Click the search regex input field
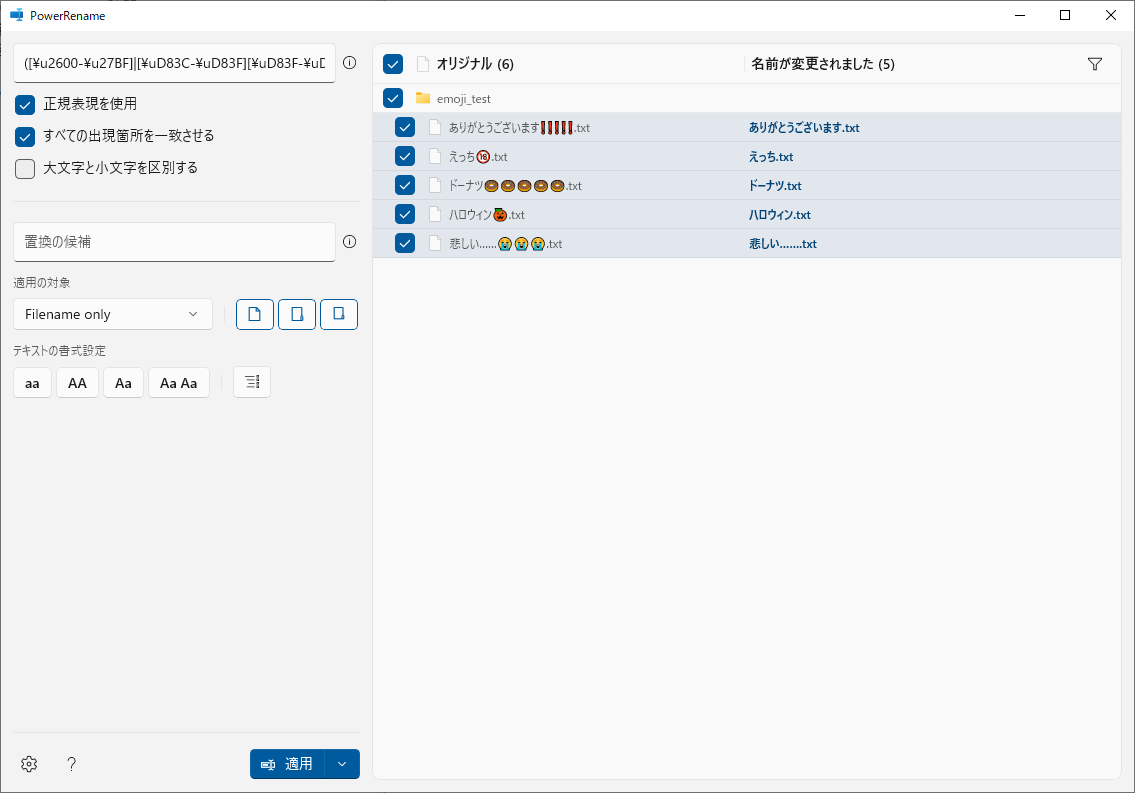1135x793 pixels. click(174, 63)
